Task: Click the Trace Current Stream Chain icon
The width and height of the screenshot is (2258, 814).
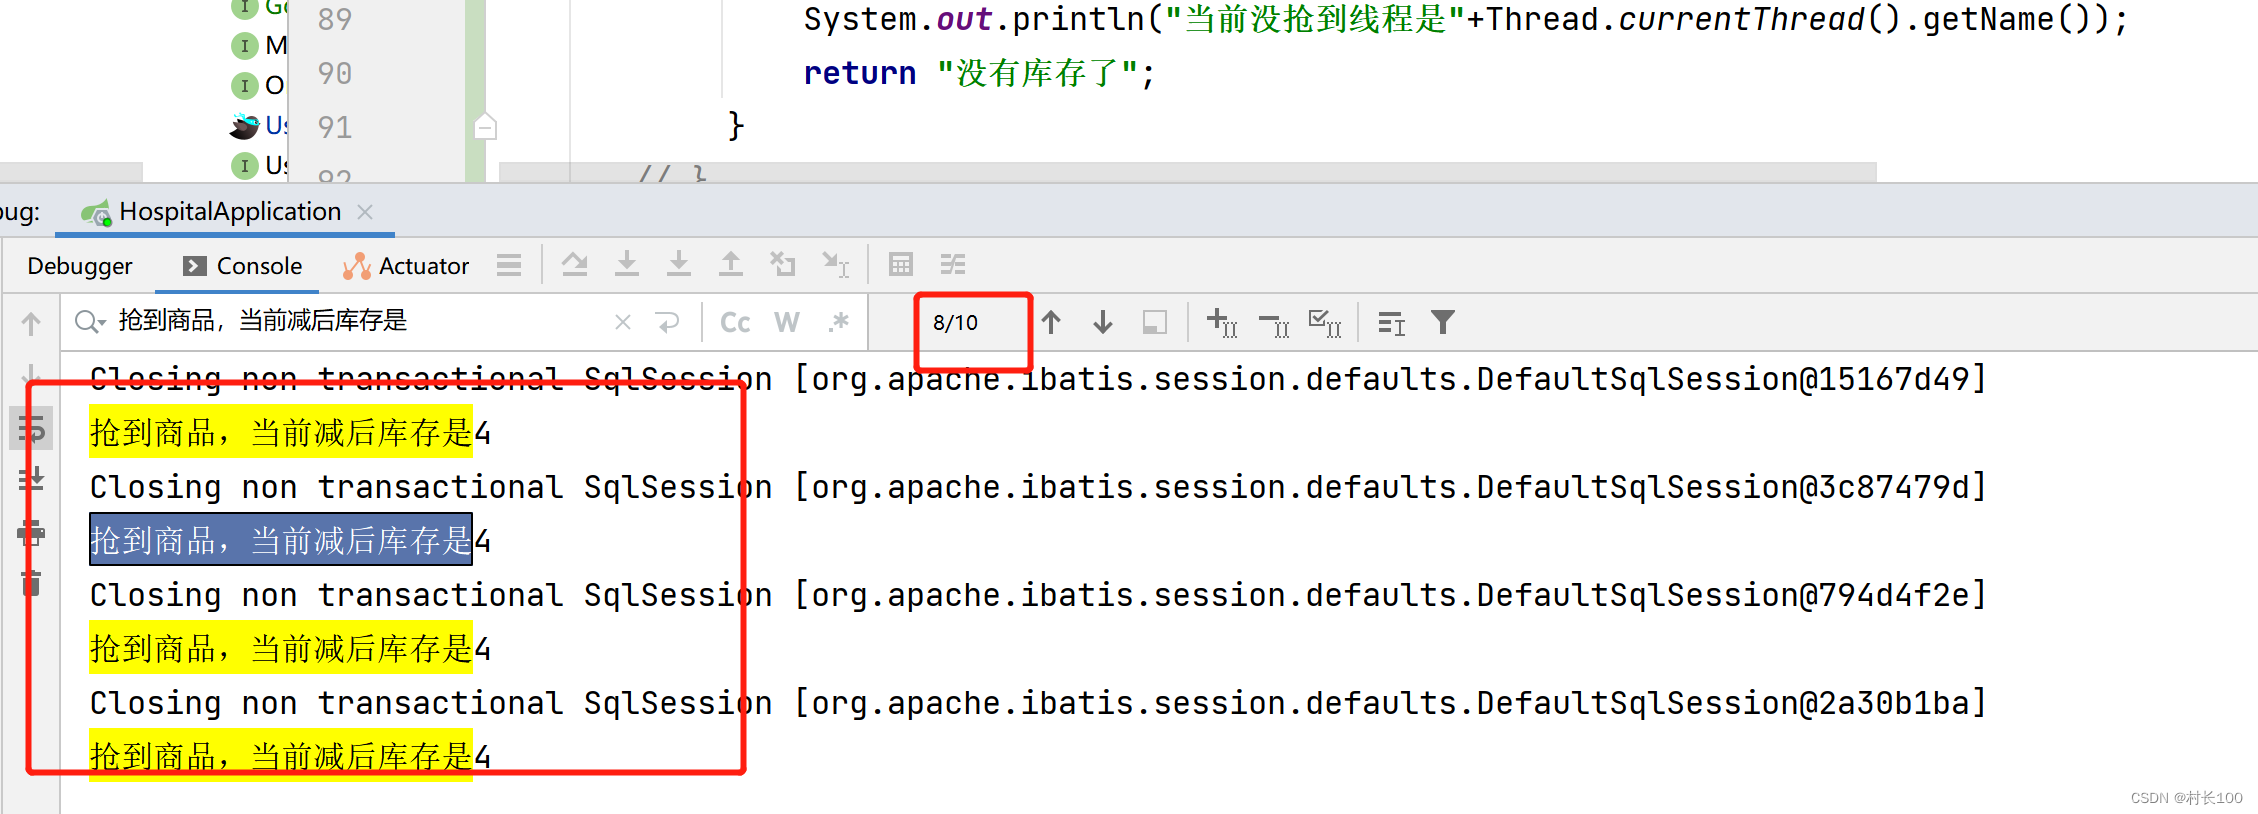Action: (x=953, y=265)
